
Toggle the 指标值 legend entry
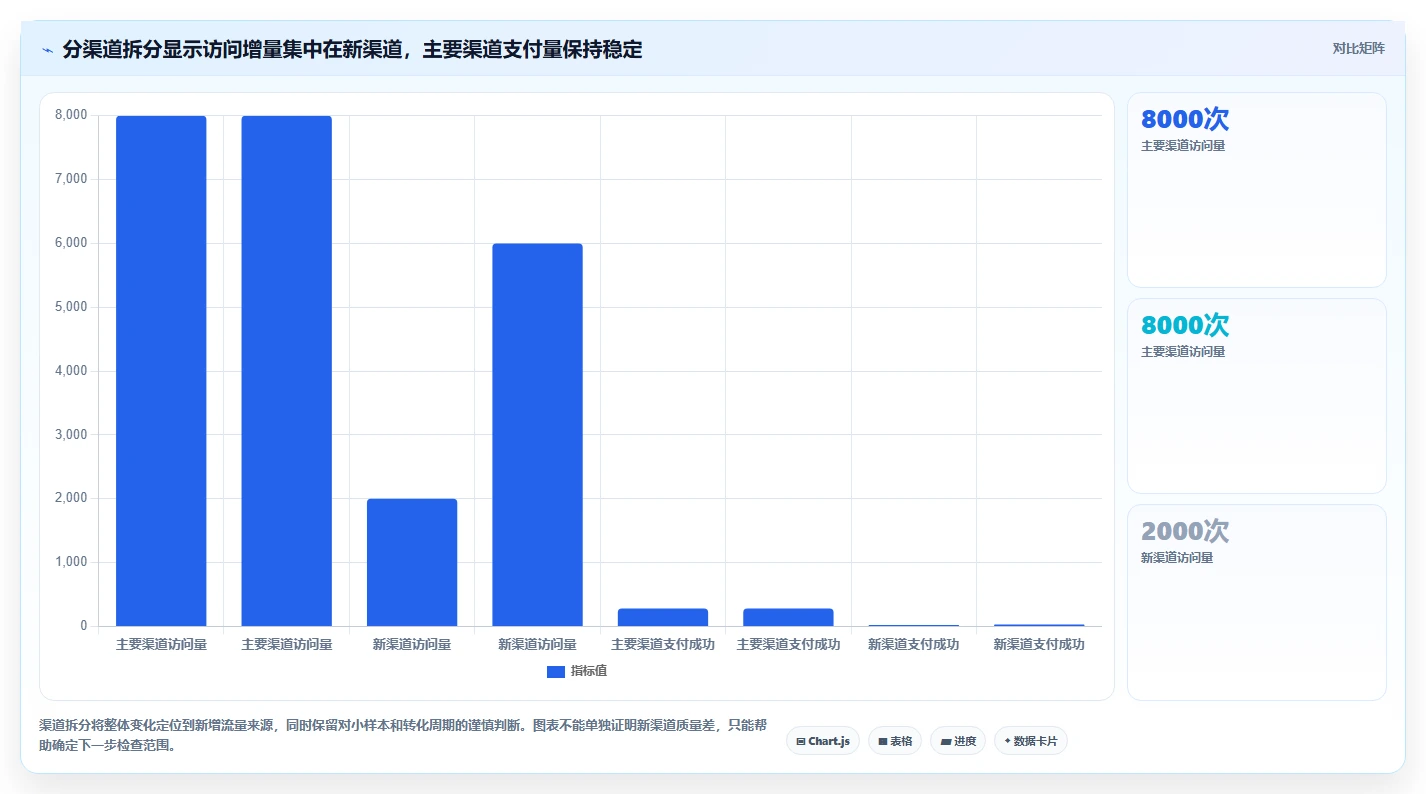577,671
